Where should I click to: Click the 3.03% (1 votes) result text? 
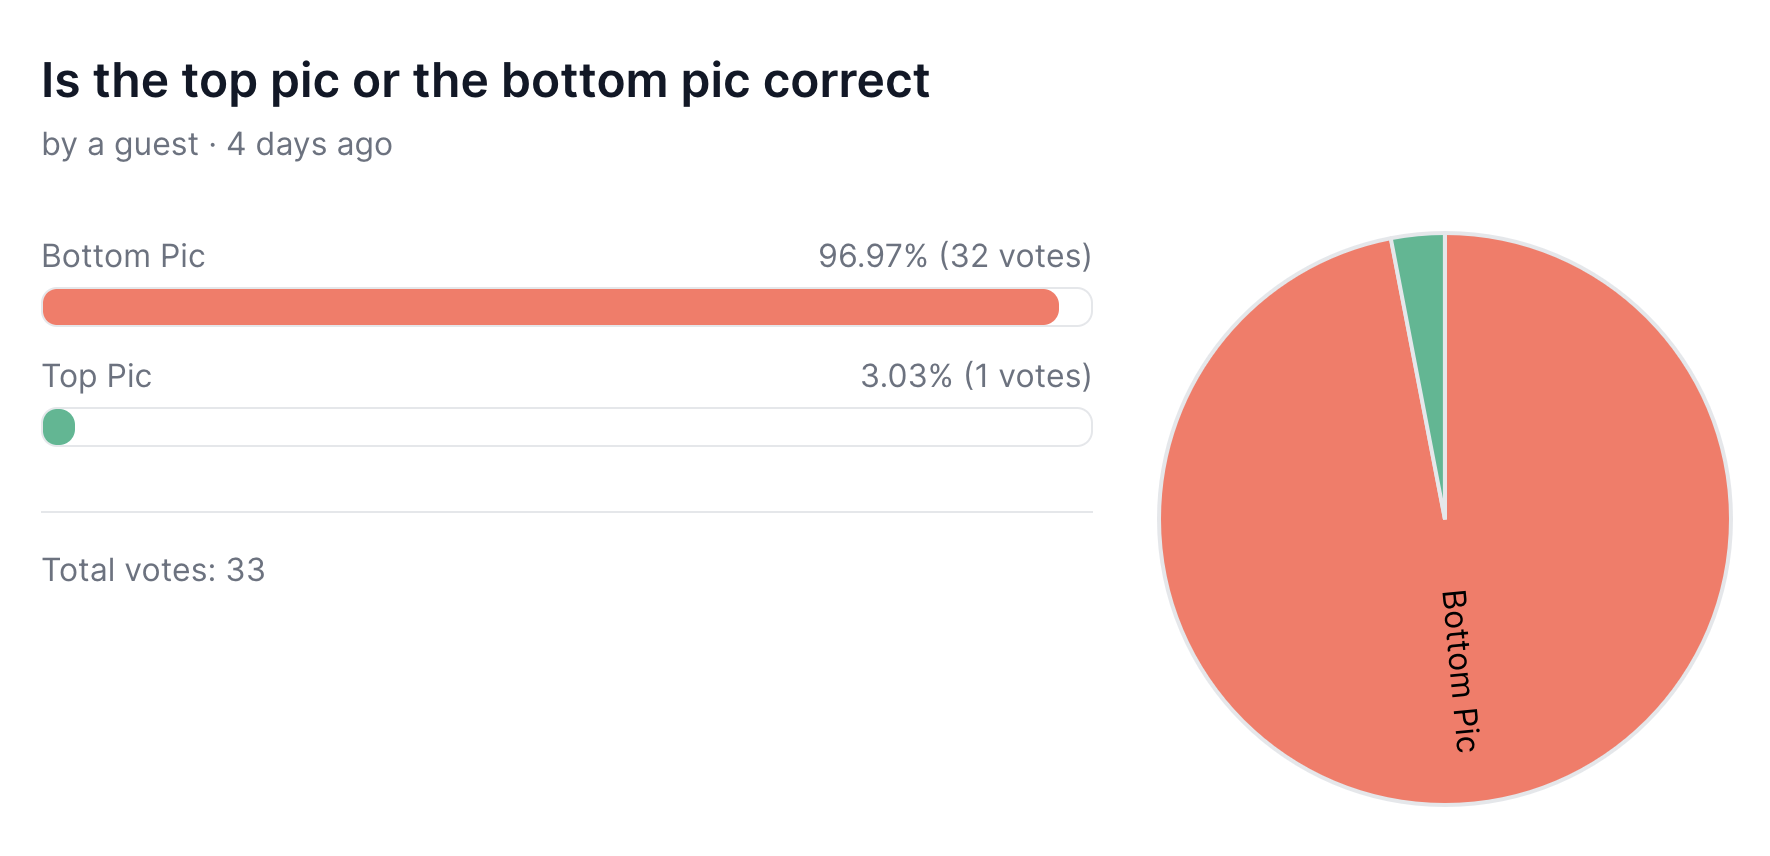pos(976,376)
